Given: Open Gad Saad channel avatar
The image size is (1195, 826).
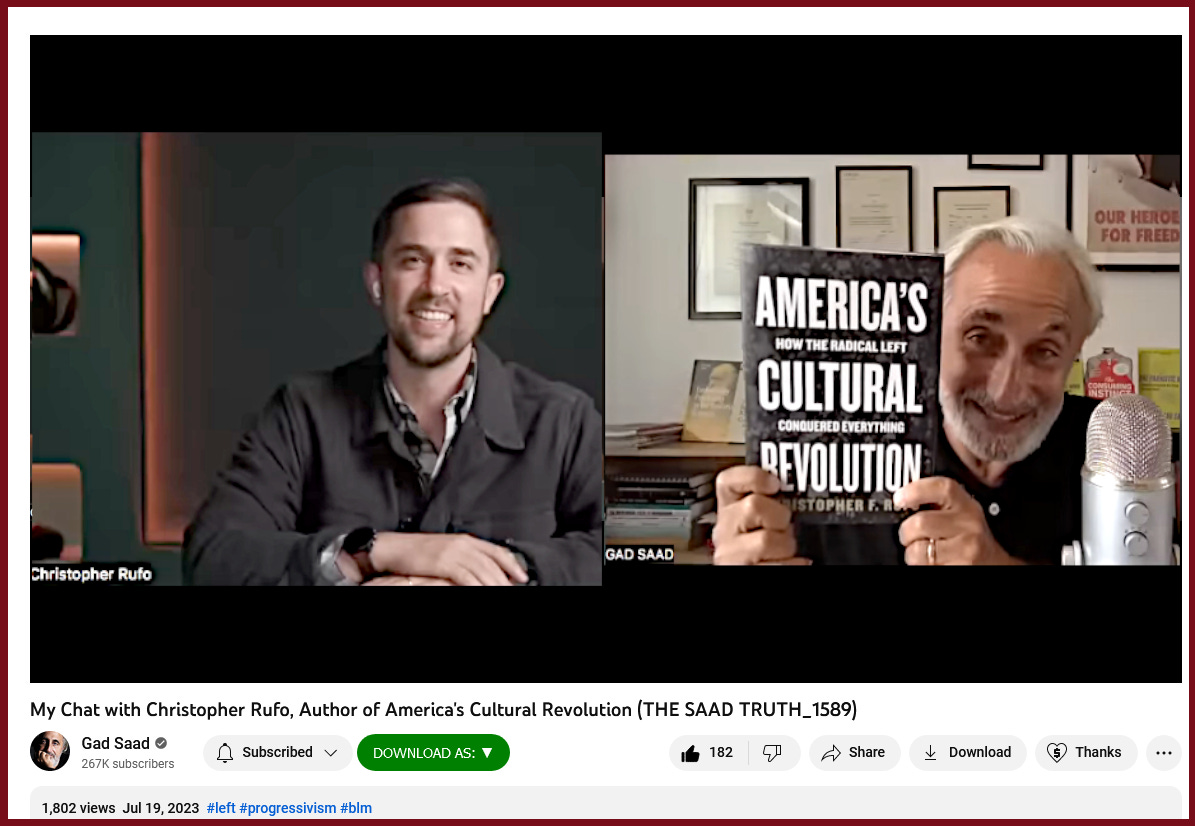Looking at the screenshot, I should [x=50, y=751].
